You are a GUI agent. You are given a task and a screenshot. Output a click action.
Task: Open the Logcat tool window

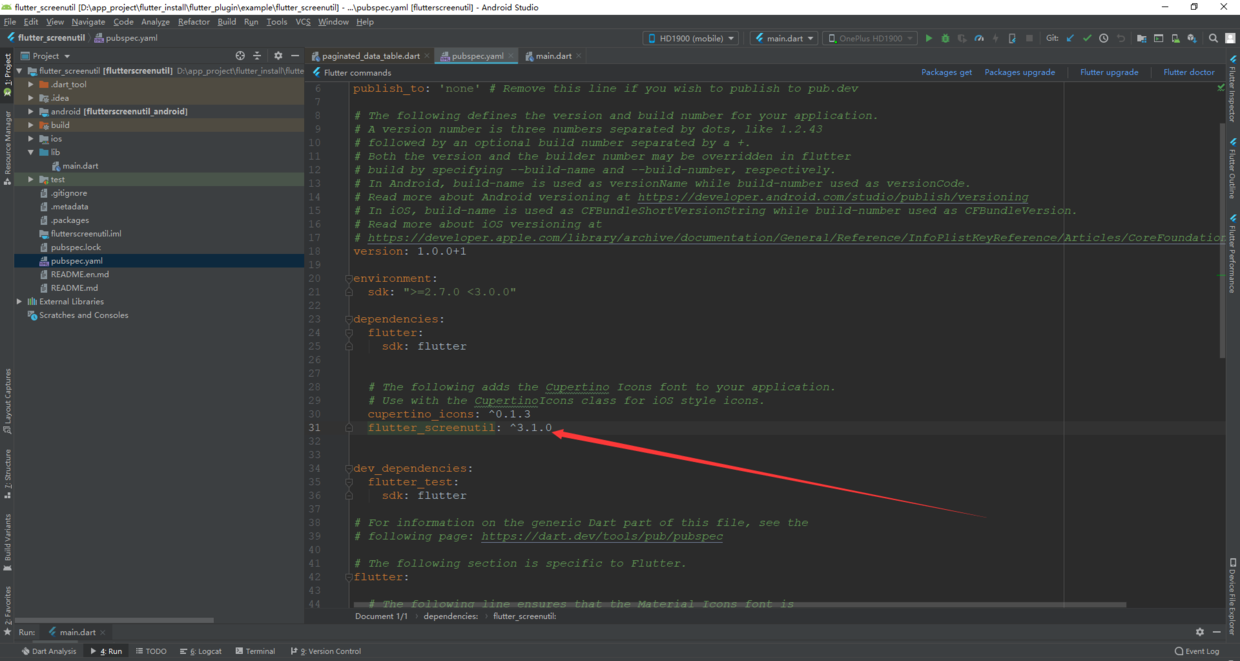pyautogui.click(x=201, y=651)
